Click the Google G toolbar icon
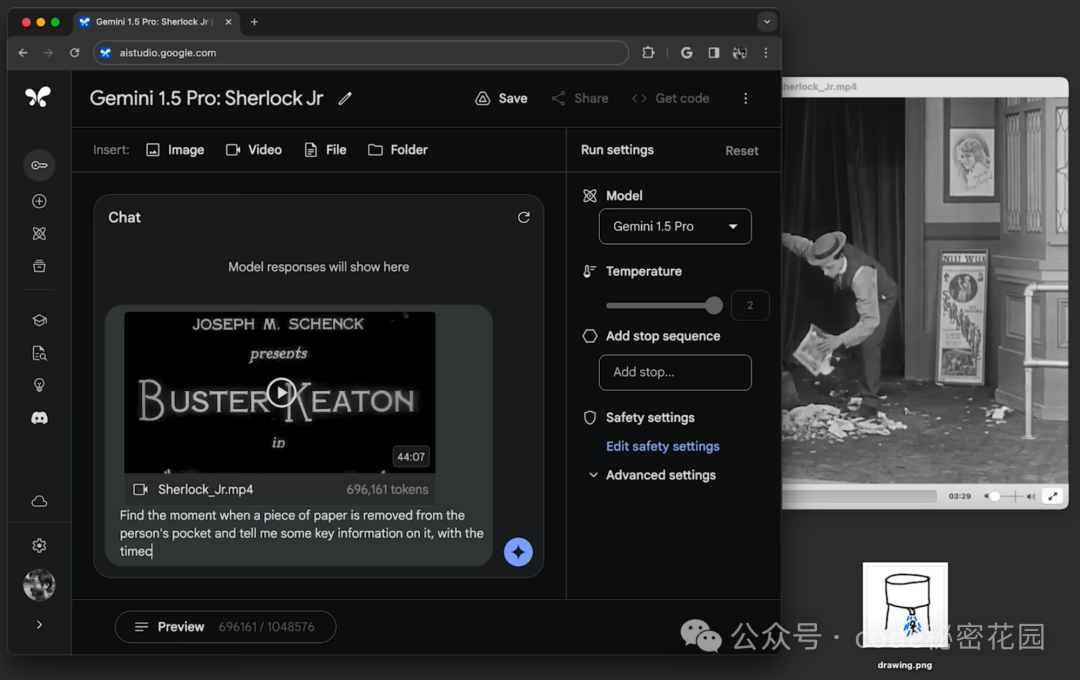The width and height of the screenshot is (1080, 680). [x=687, y=52]
